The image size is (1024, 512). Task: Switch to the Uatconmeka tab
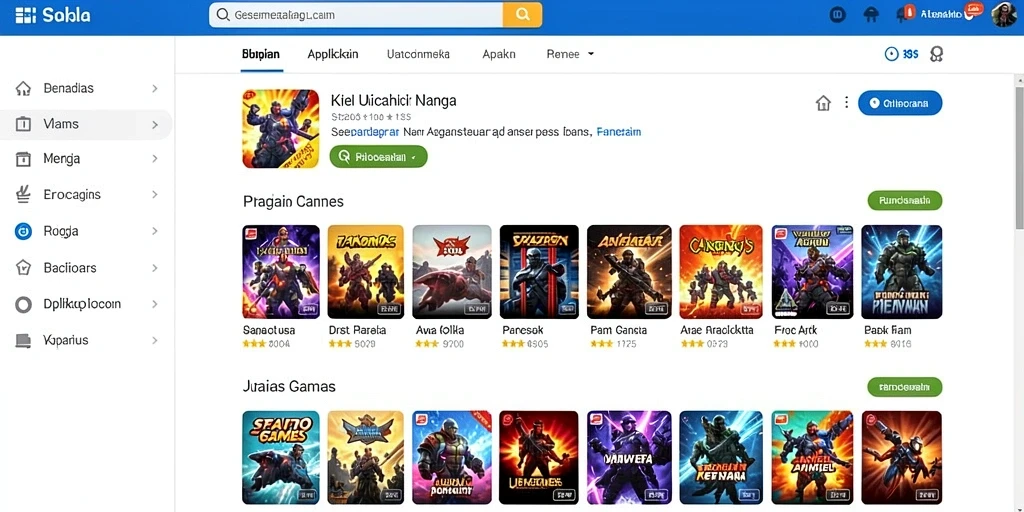point(418,54)
